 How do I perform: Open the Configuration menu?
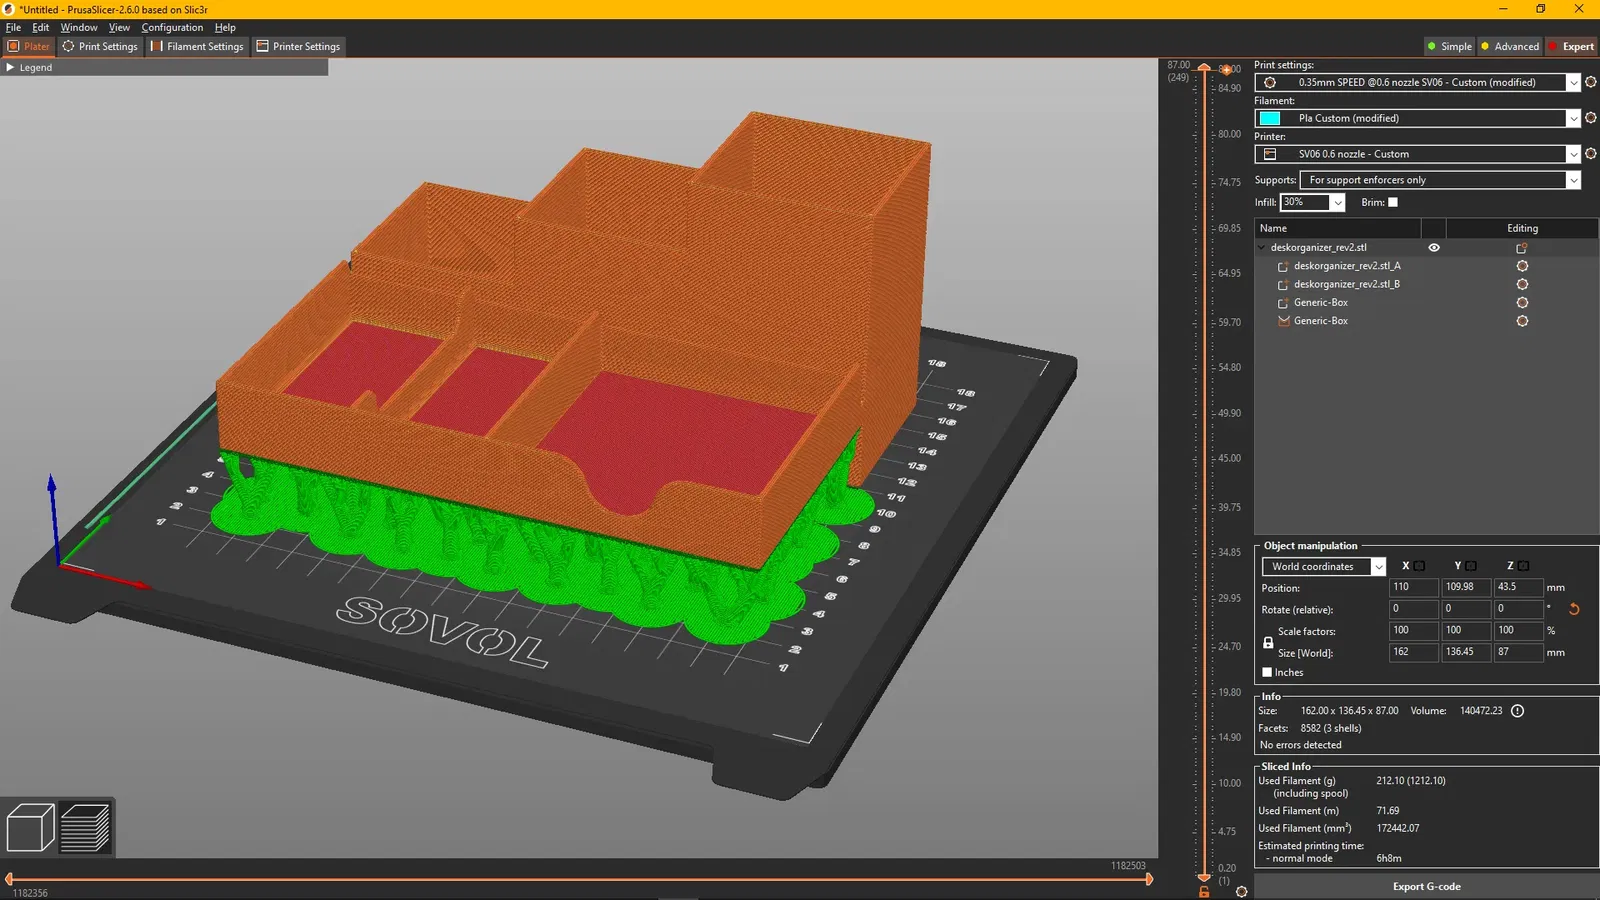(x=172, y=28)
